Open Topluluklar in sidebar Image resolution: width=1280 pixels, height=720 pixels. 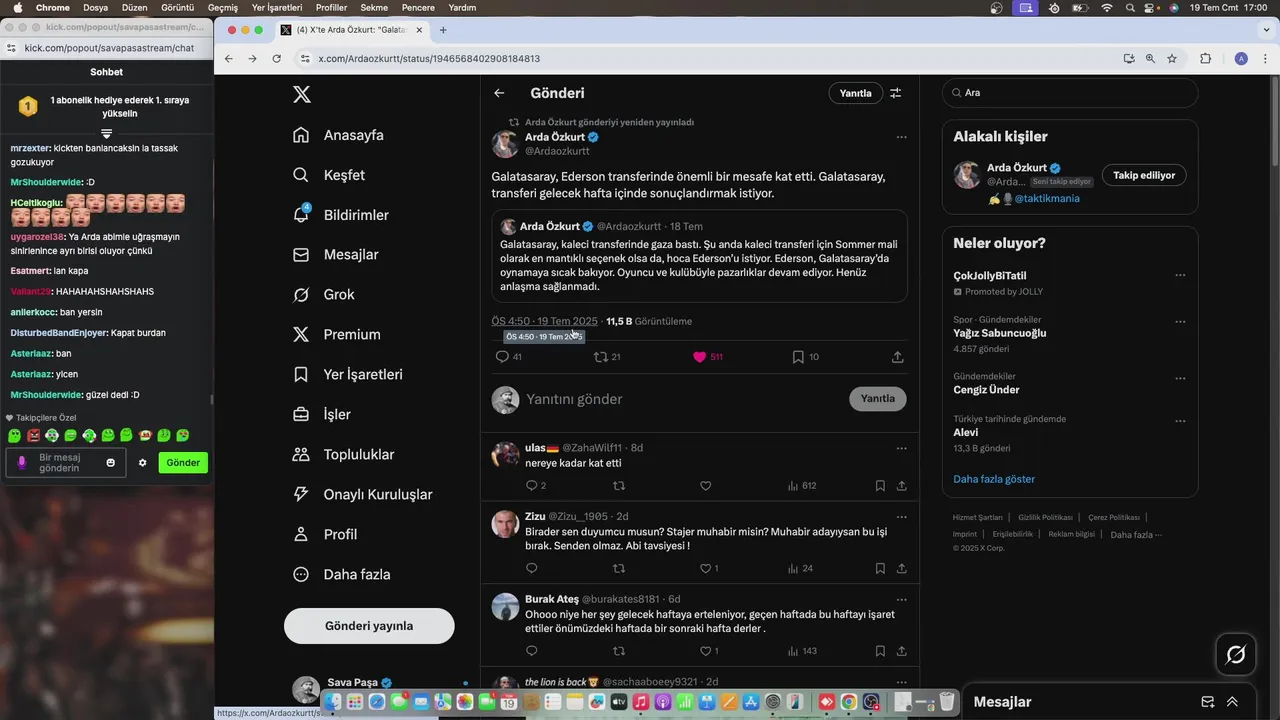pyautogui.click(x=344, y=455)
